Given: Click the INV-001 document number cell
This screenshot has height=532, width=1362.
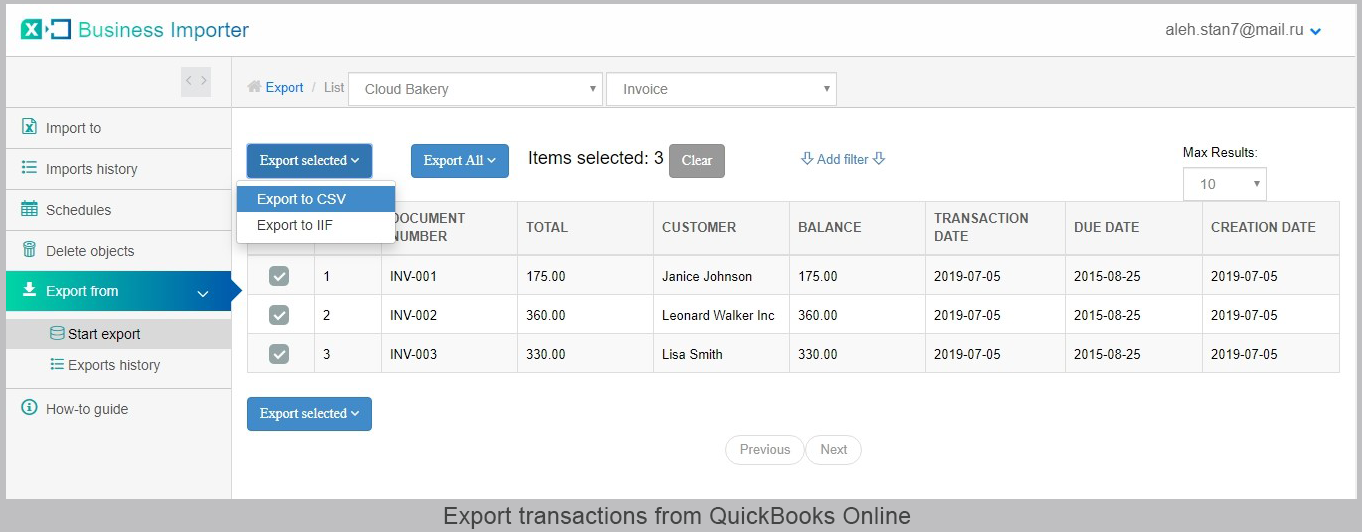Looking at the screenshot, I should (449, 276).
